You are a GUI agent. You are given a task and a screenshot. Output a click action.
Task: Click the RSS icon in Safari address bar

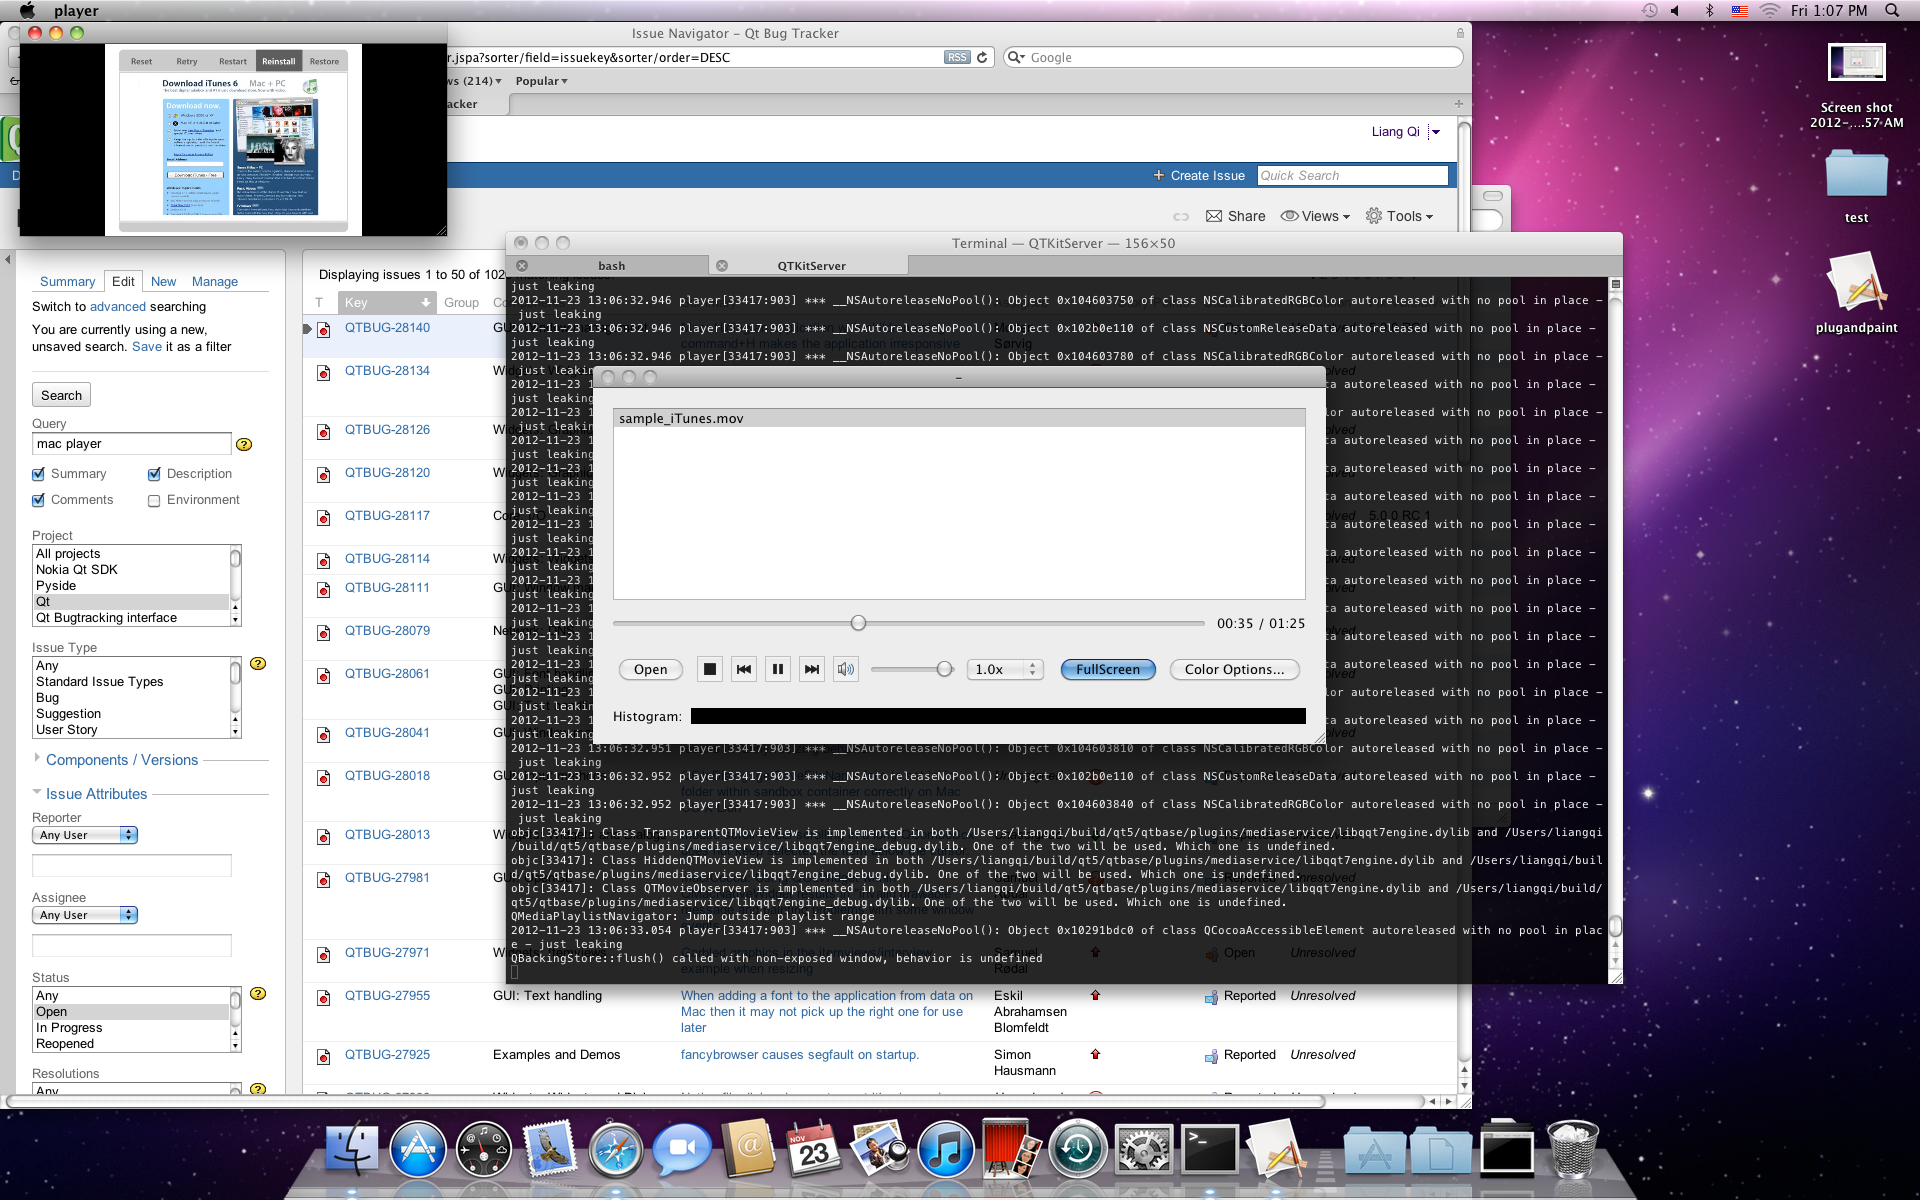(x=957, y=57)
